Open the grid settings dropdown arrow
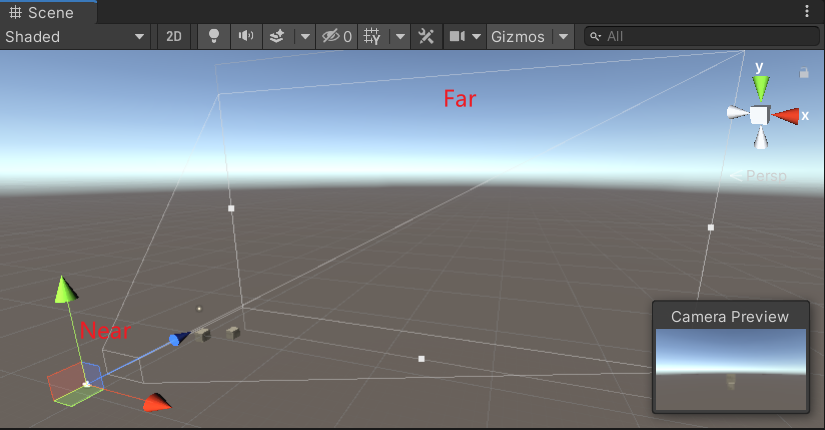The image size is (825, 430). [x=400, y=37]
